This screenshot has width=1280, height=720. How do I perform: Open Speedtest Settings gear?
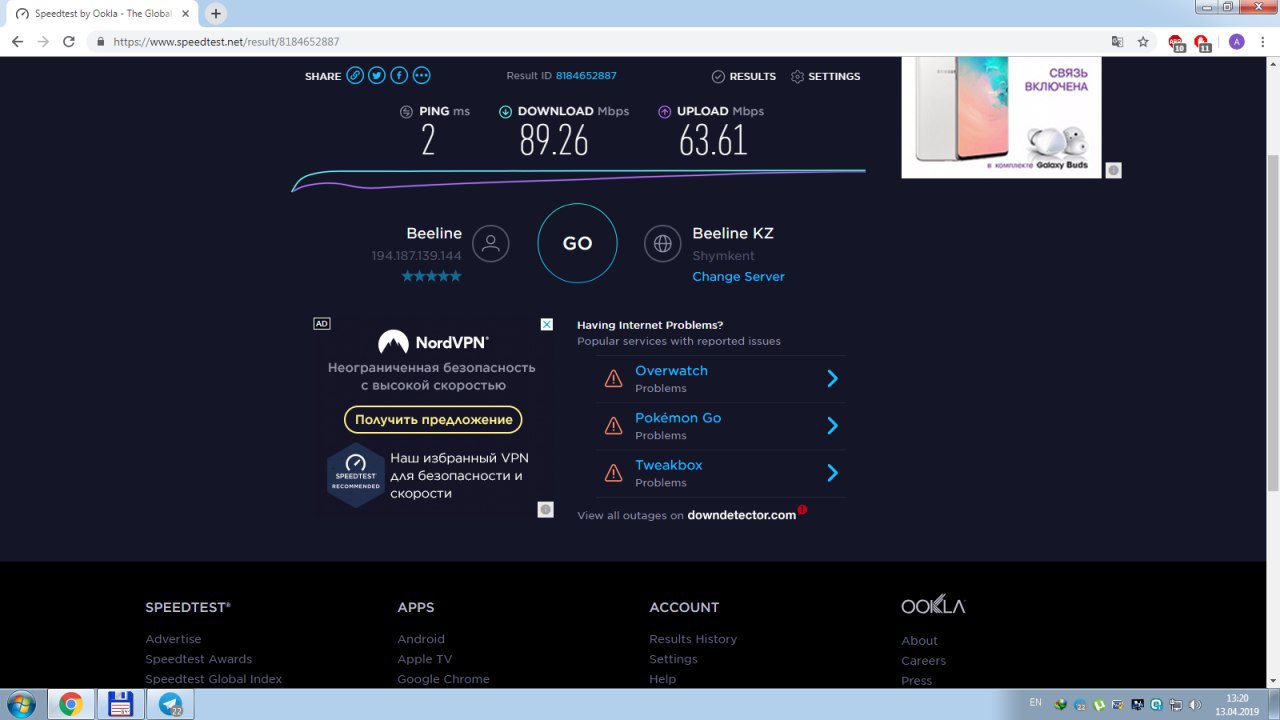coord(825,76)
